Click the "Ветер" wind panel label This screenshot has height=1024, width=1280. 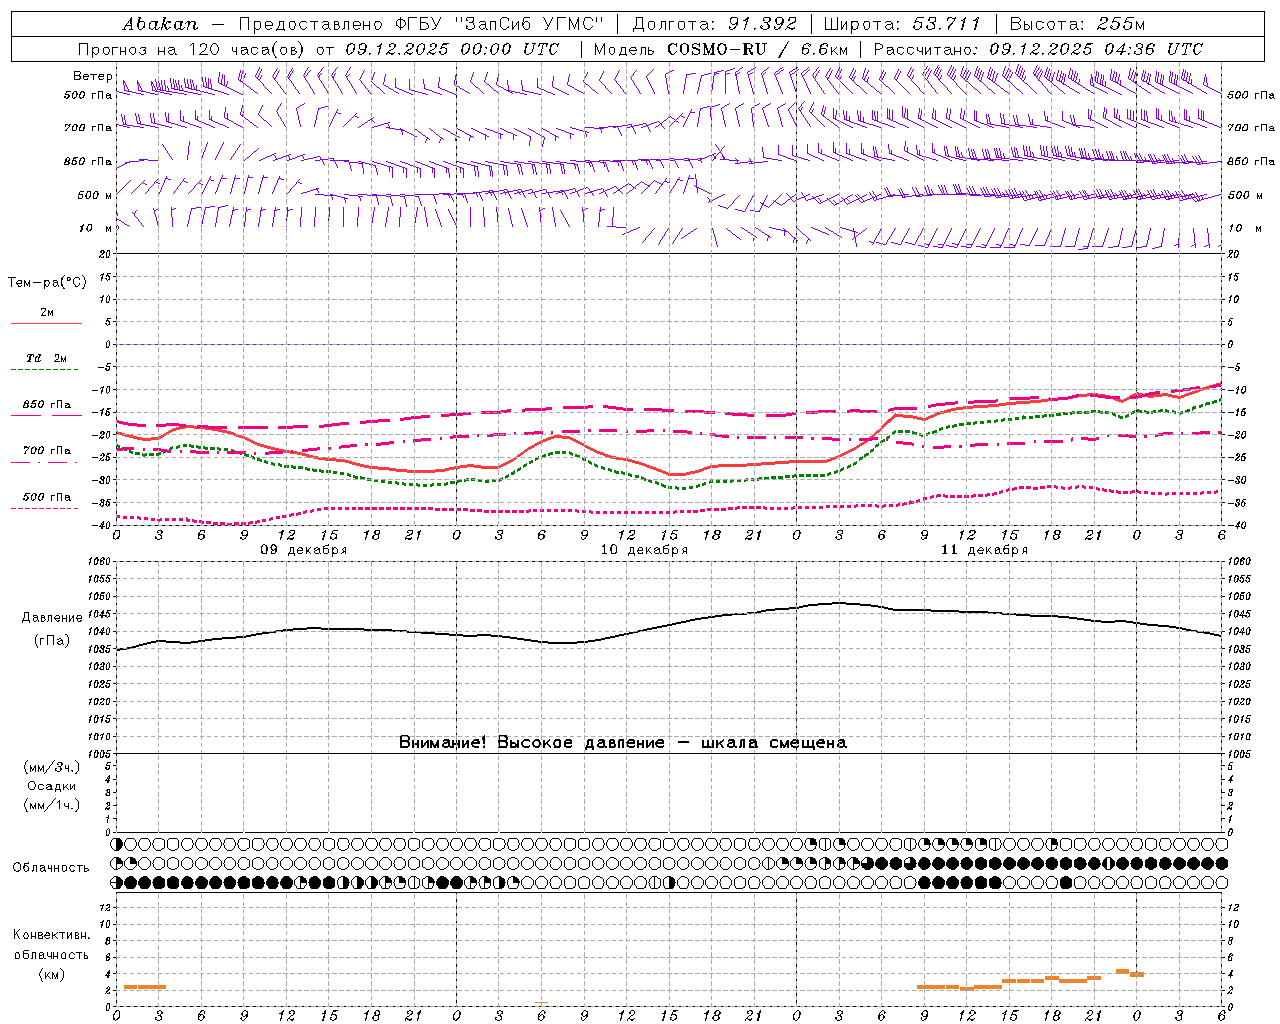[x=92, y=76]
